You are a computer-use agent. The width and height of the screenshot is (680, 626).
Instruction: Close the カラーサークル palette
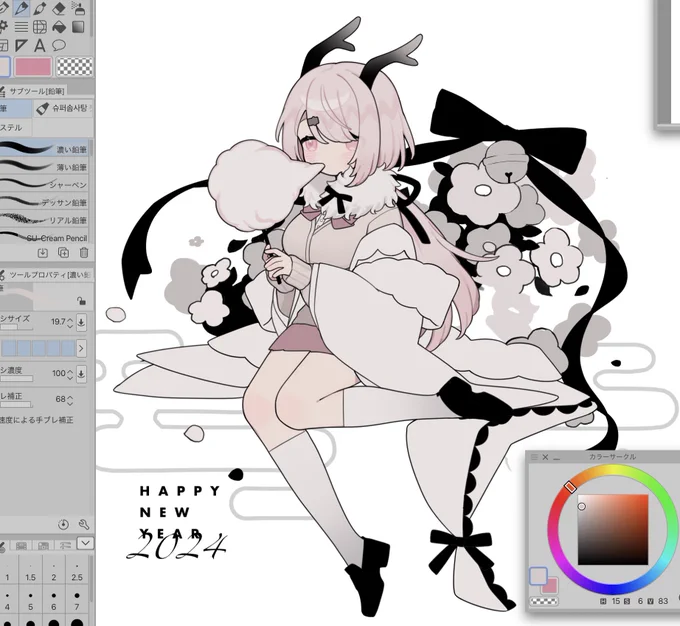(x=546, y=457)
